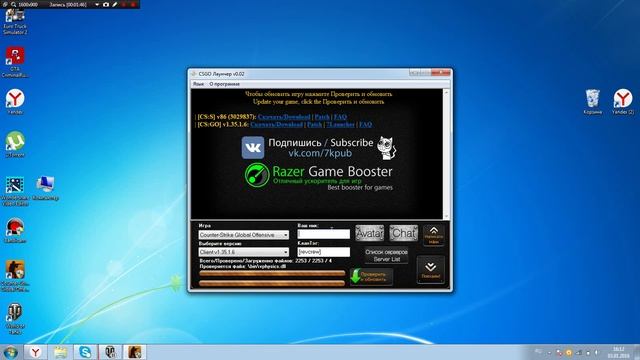Click the pencil icon in the recording bar
Image resolution: width=640 pixels, height=360 pixels.
click(115, 4)
